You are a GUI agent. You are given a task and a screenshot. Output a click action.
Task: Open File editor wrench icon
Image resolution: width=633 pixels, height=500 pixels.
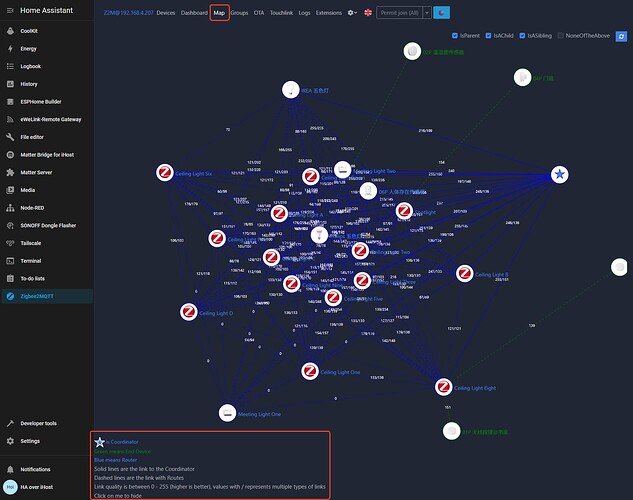coord(10,137)
